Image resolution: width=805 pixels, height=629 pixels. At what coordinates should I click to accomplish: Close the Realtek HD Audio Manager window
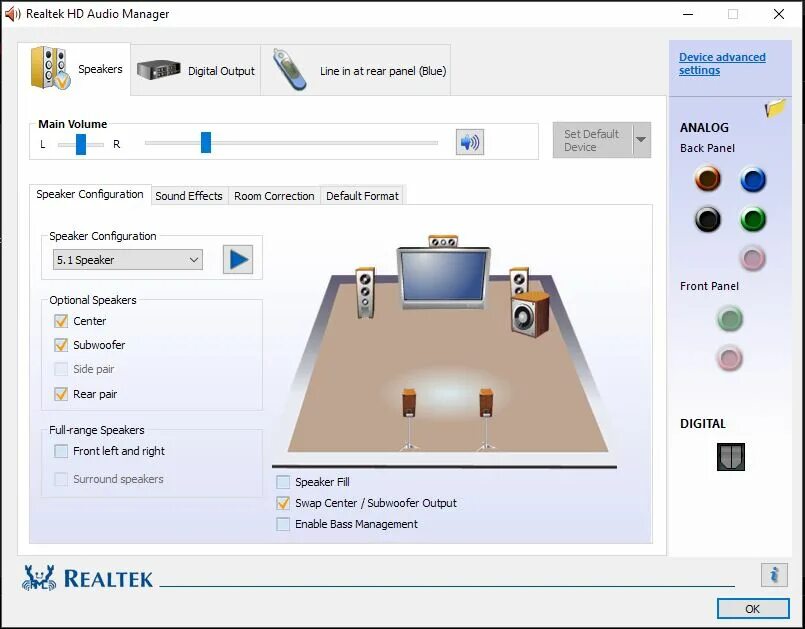(779, 14)
